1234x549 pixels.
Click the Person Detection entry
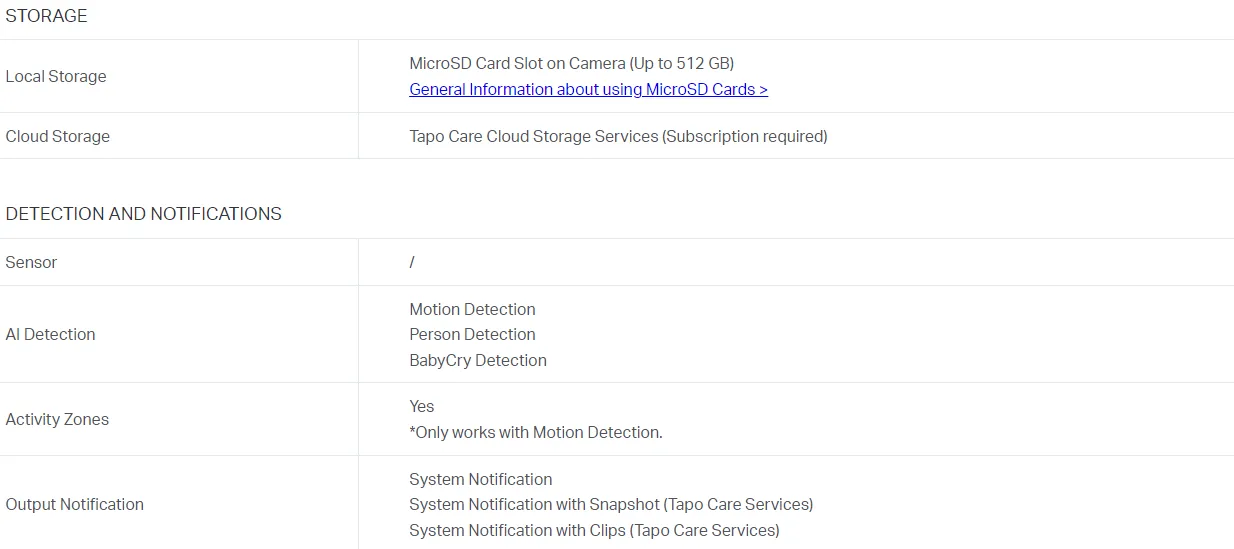(472, 334)
